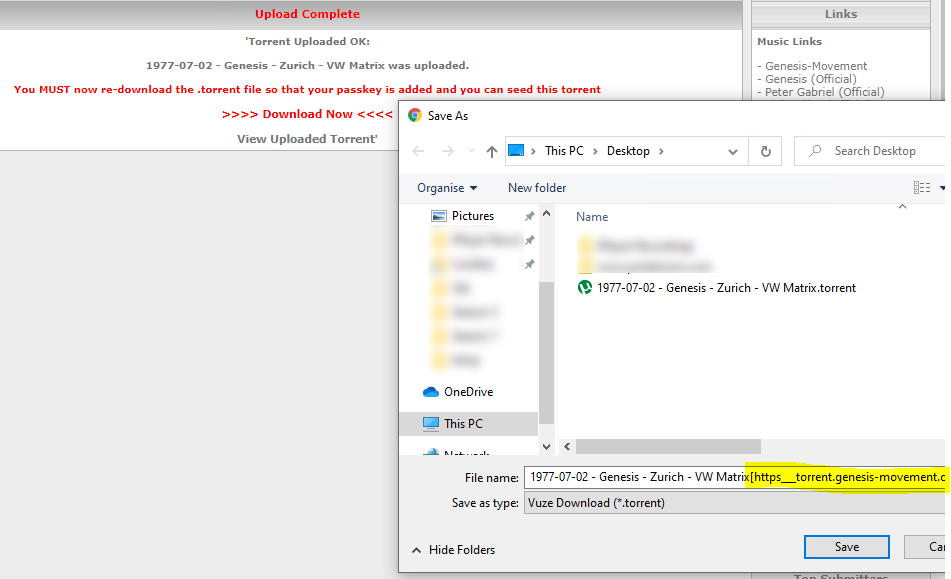Change the view layout icon

(922, 188)
